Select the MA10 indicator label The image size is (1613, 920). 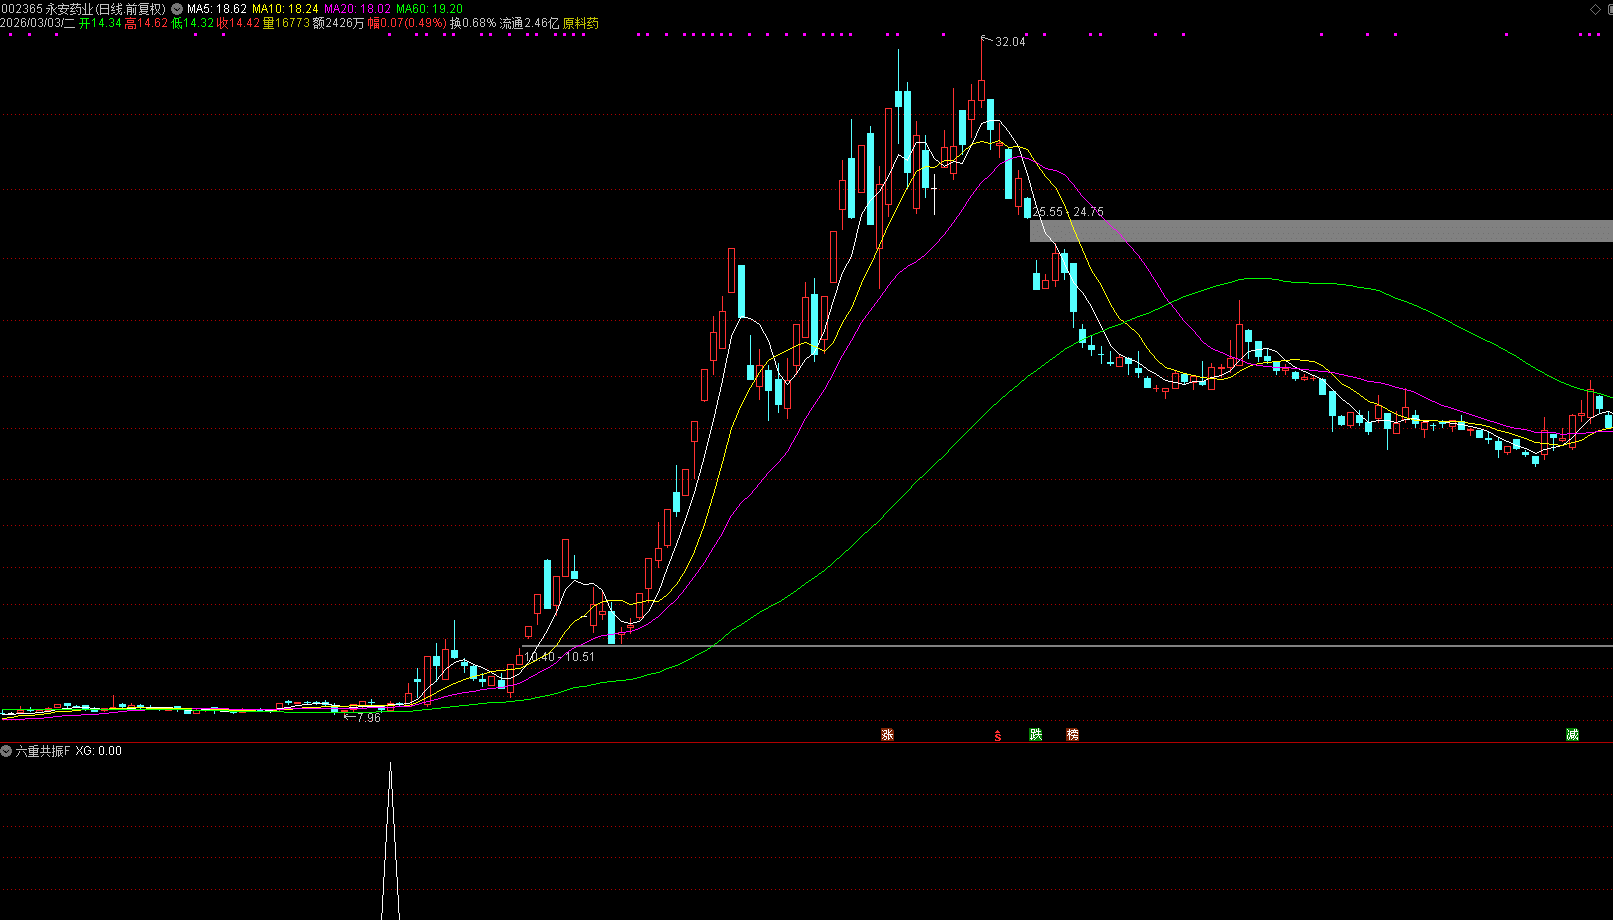285,9
